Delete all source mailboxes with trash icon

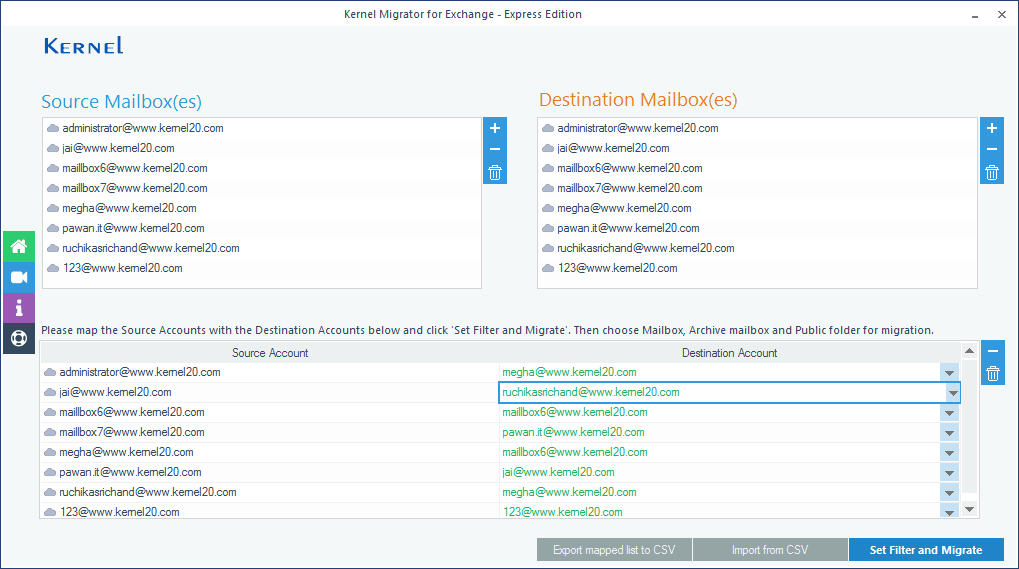click(x=495, y=173)
